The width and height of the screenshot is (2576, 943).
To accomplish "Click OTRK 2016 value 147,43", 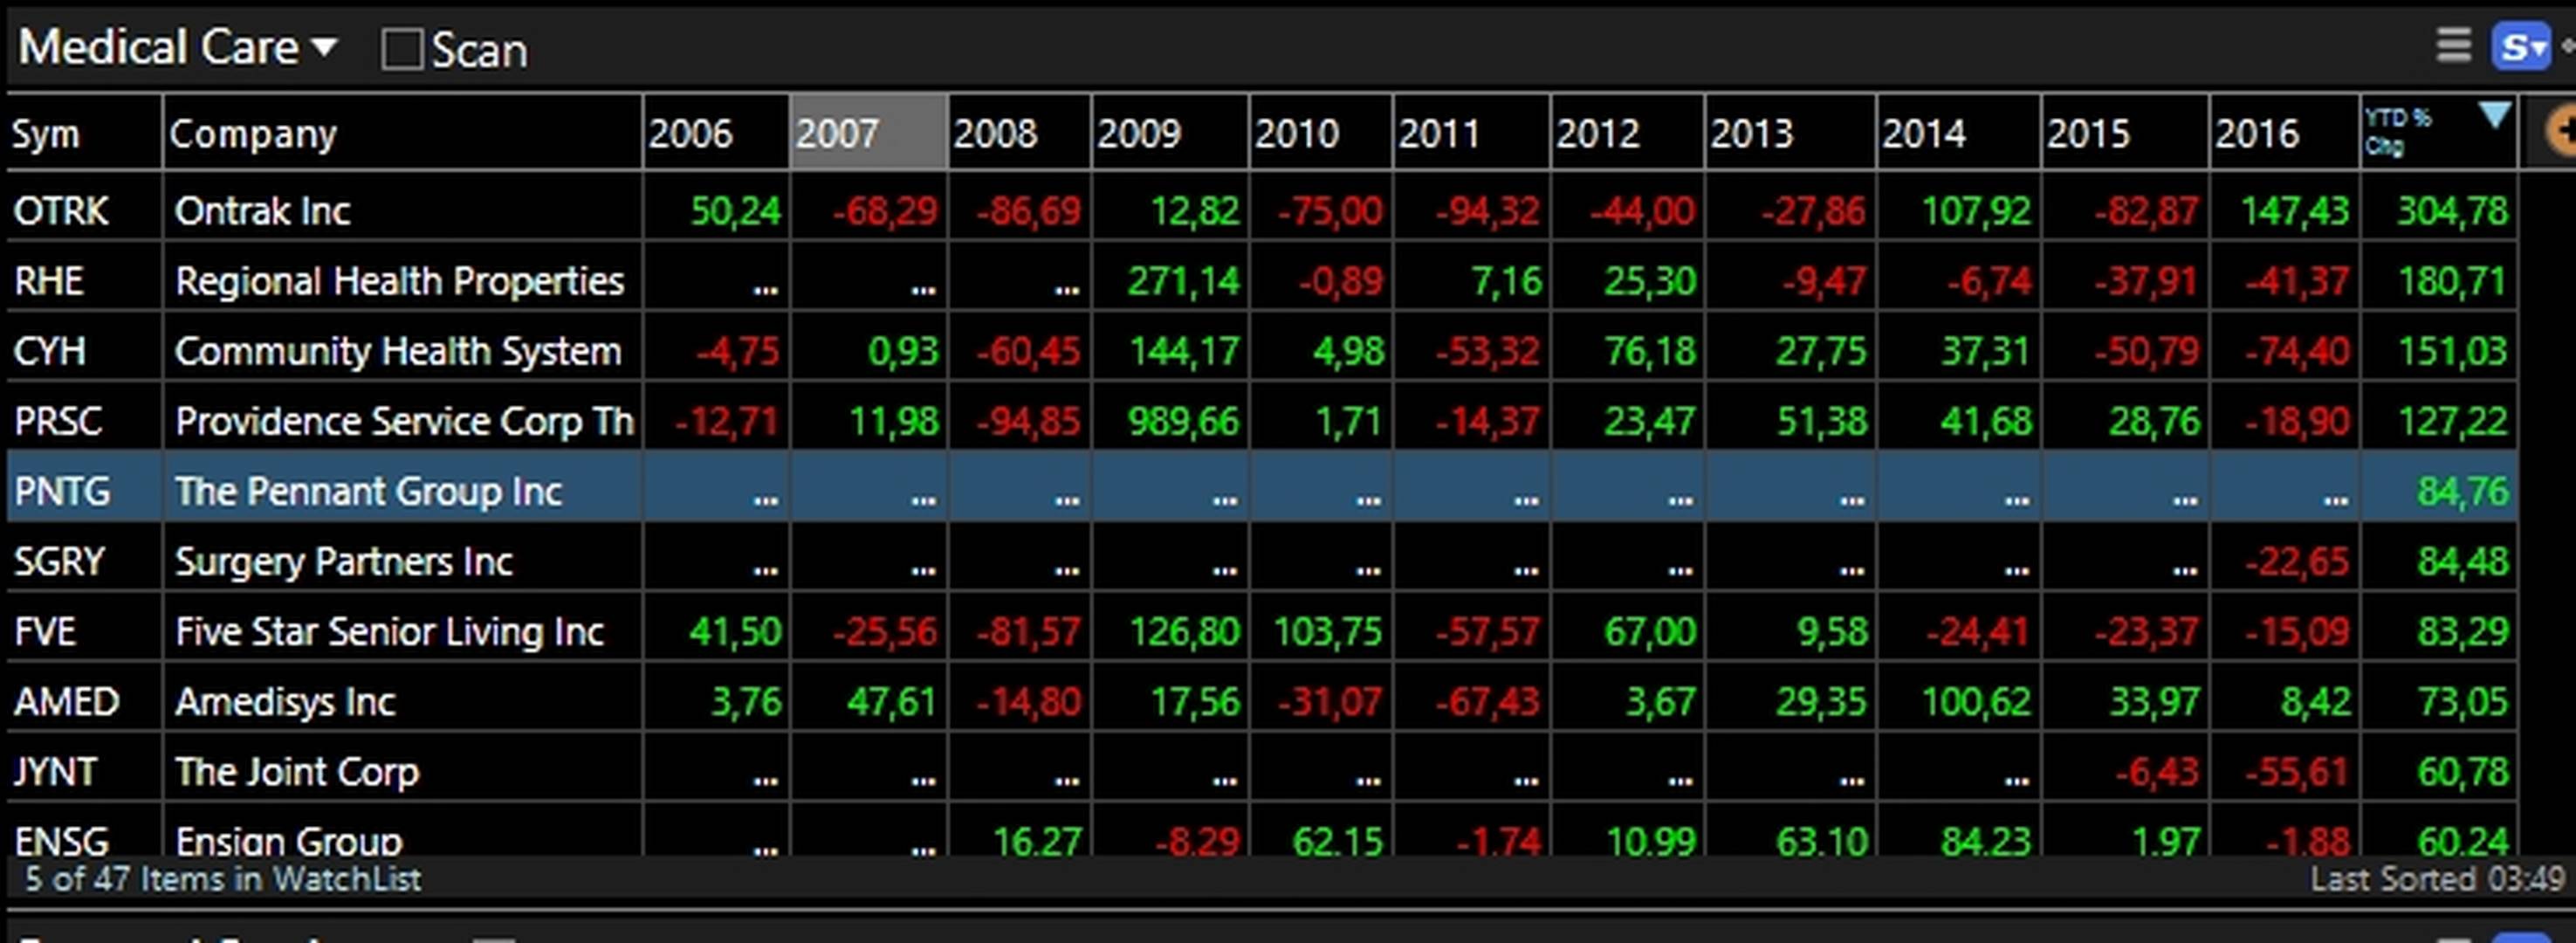I will [2295, 211].
